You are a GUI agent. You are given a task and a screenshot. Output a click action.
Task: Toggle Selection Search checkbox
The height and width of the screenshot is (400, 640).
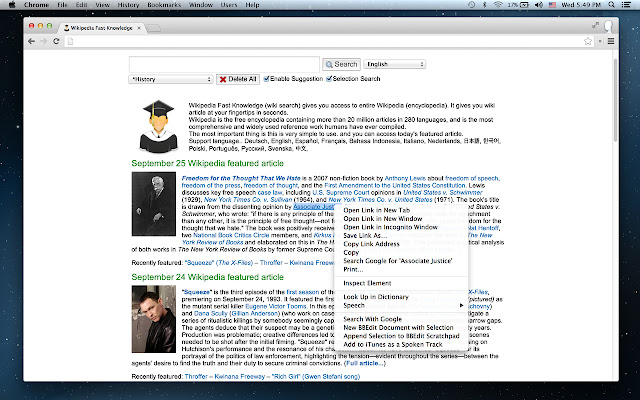[x=329, y=79]
